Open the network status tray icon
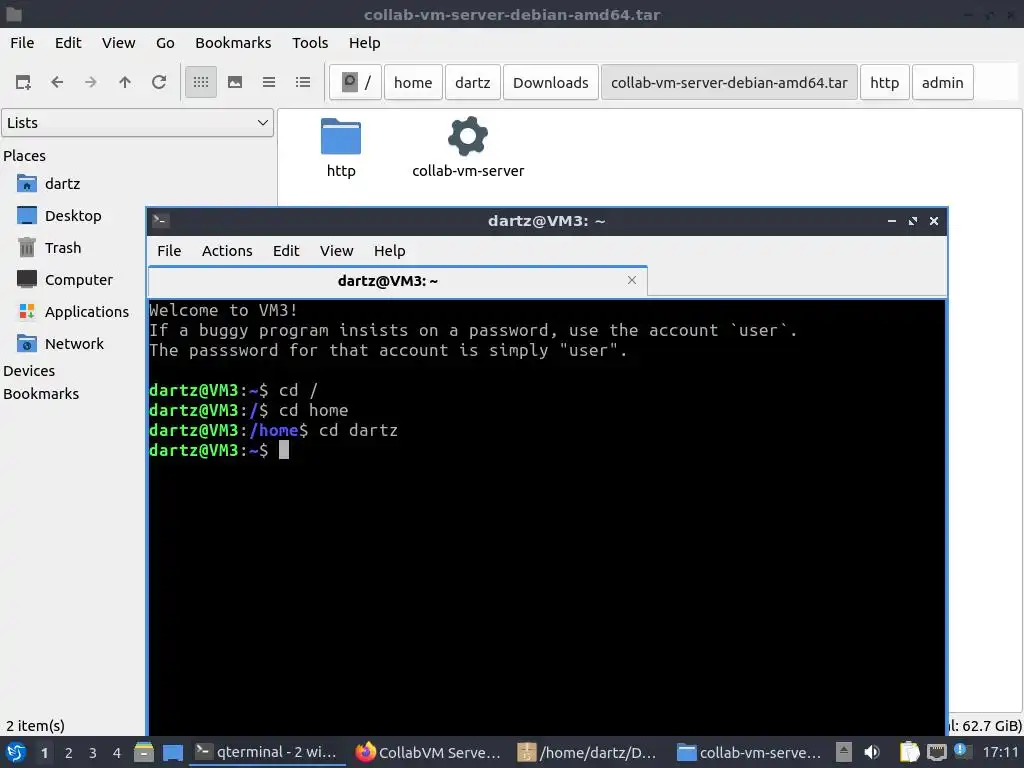 coord(936,752)
